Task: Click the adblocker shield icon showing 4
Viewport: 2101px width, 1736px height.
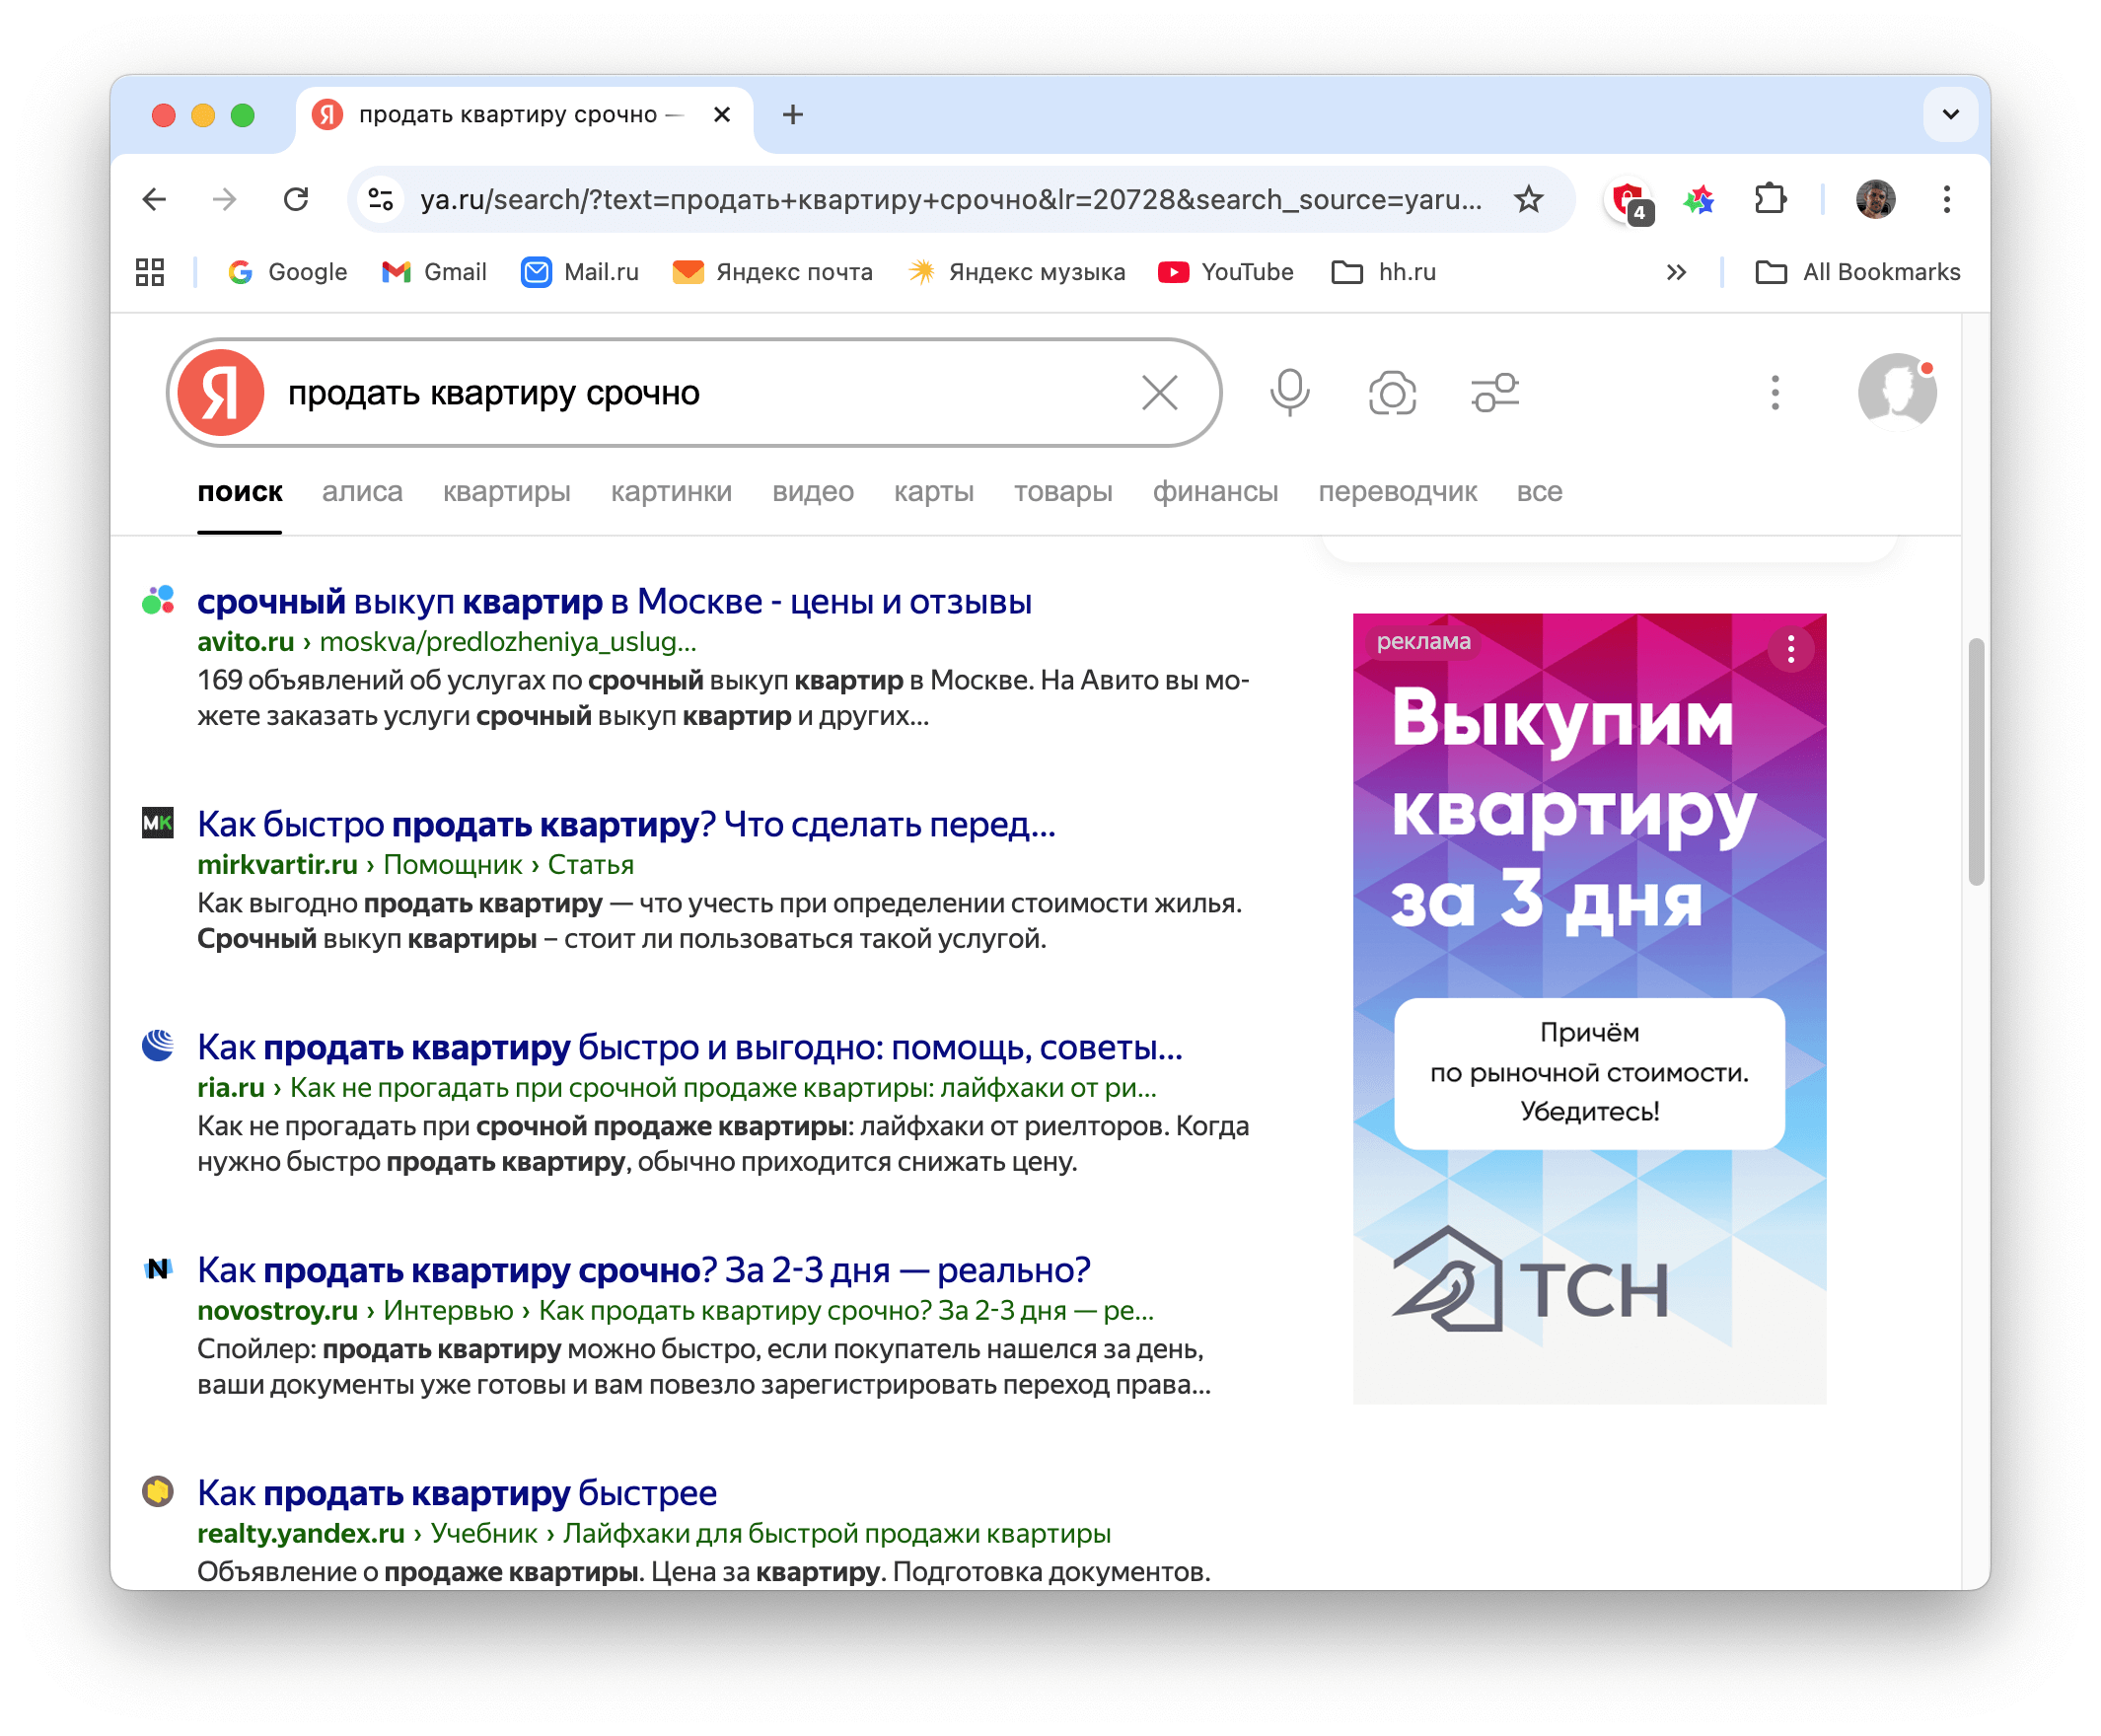Action: click(x=1628, y=199)
